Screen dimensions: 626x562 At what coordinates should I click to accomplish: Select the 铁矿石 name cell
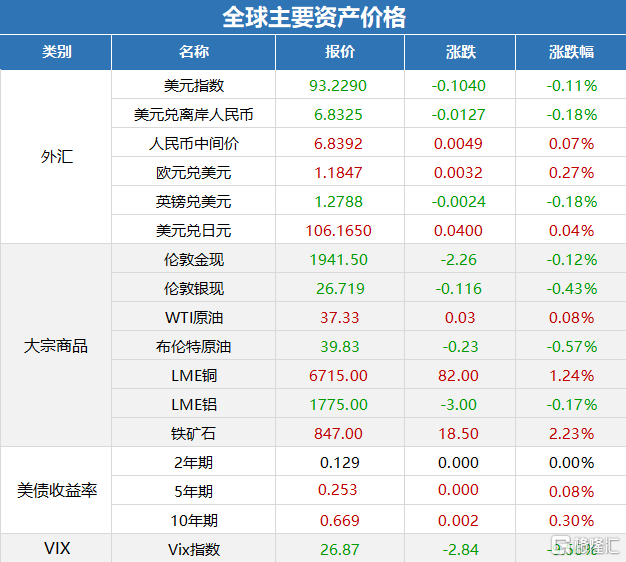194,433
